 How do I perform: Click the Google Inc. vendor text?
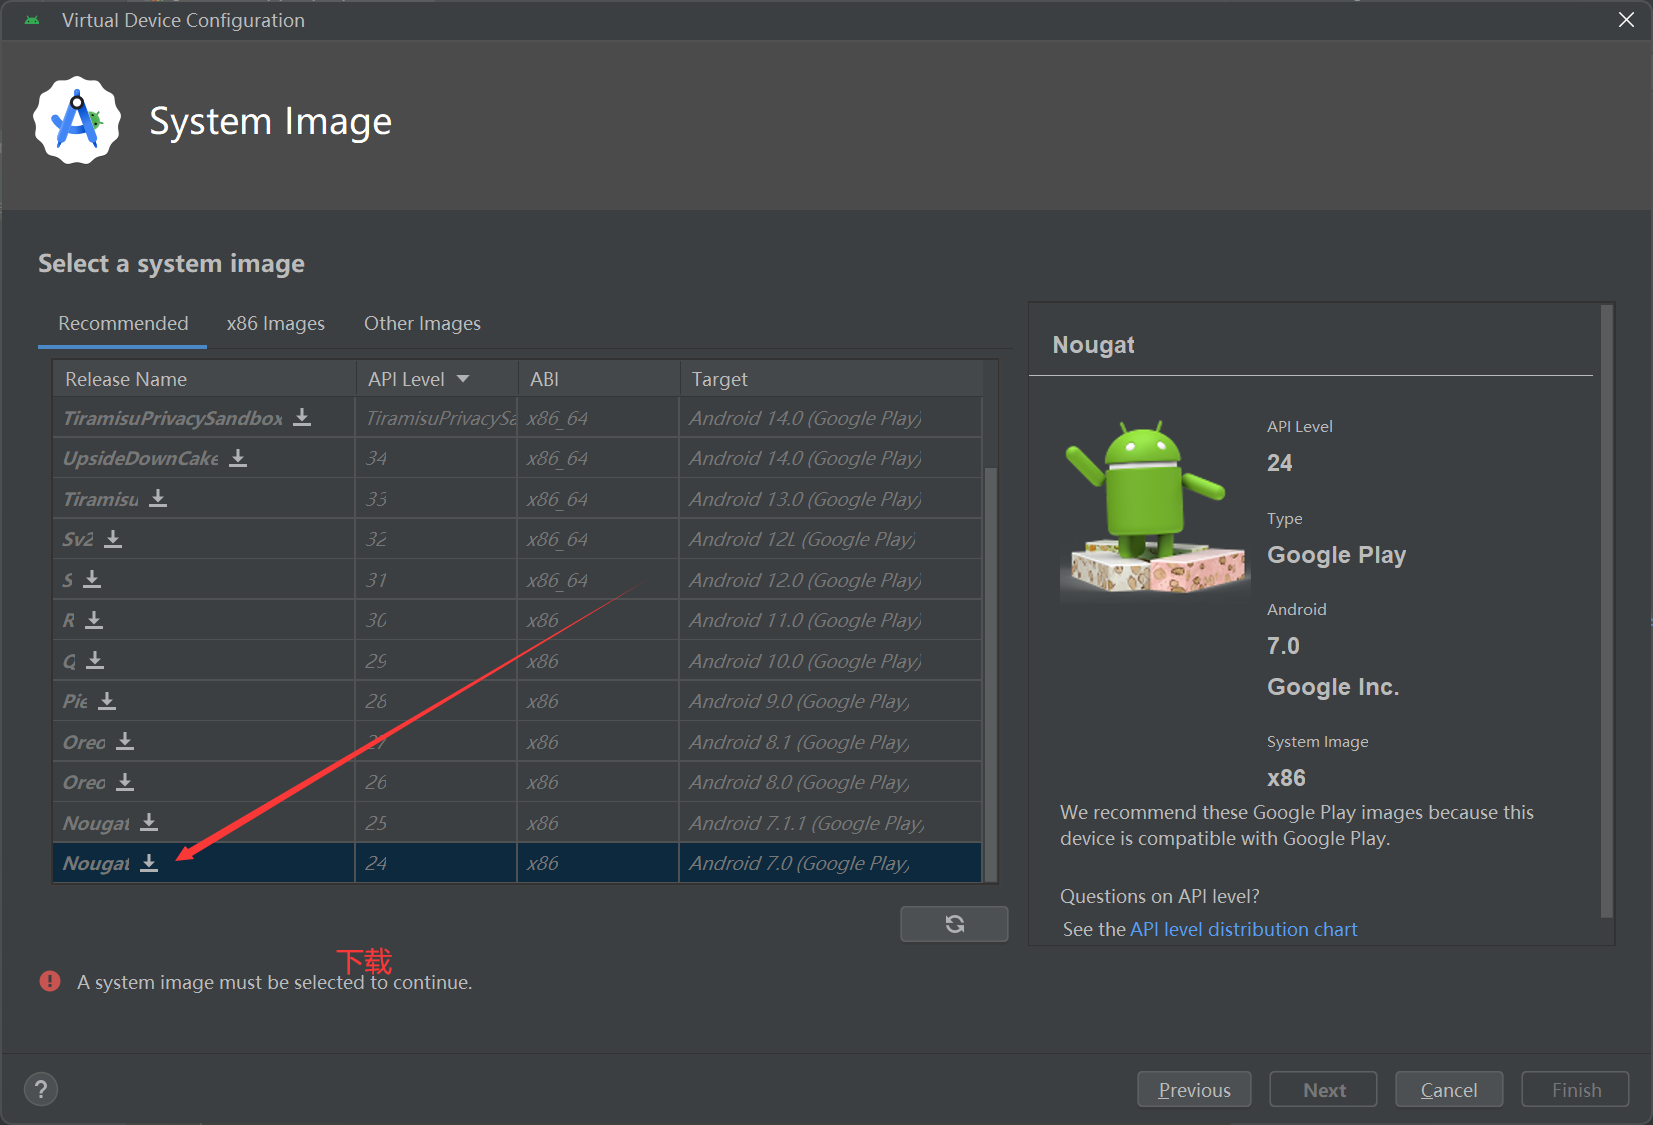click(x=1332, y=687)
